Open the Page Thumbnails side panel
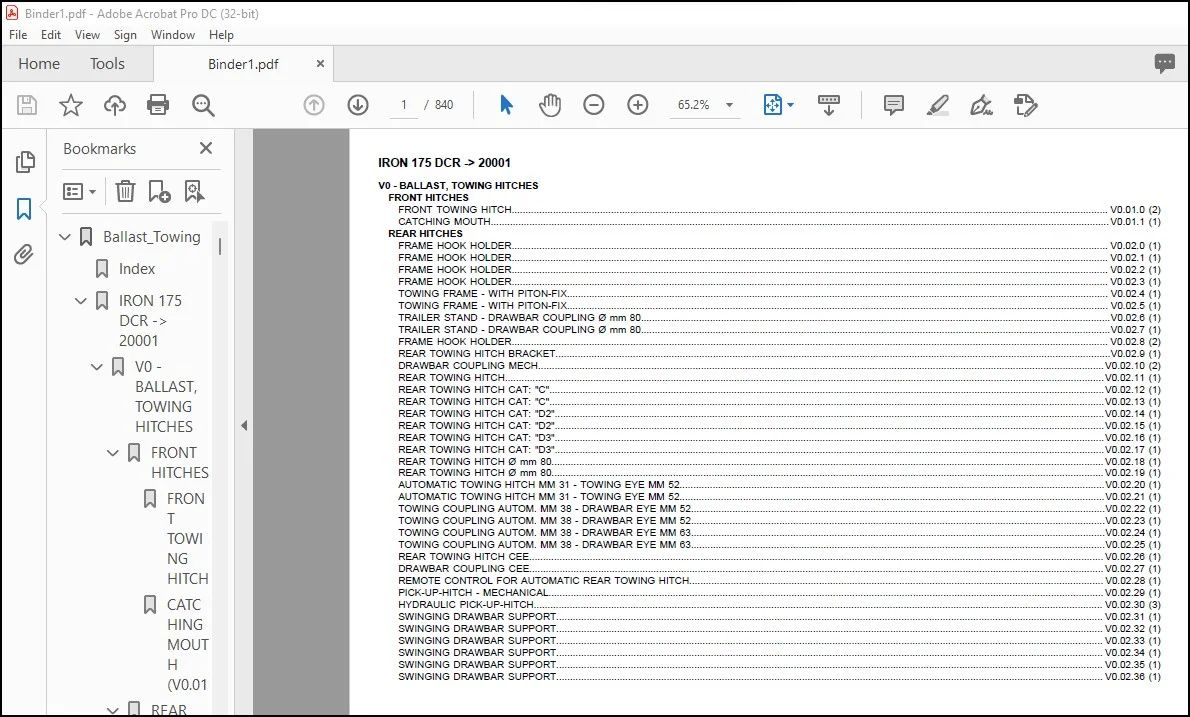The width and height of the screenshot is (1190, 717). point(25,162)
